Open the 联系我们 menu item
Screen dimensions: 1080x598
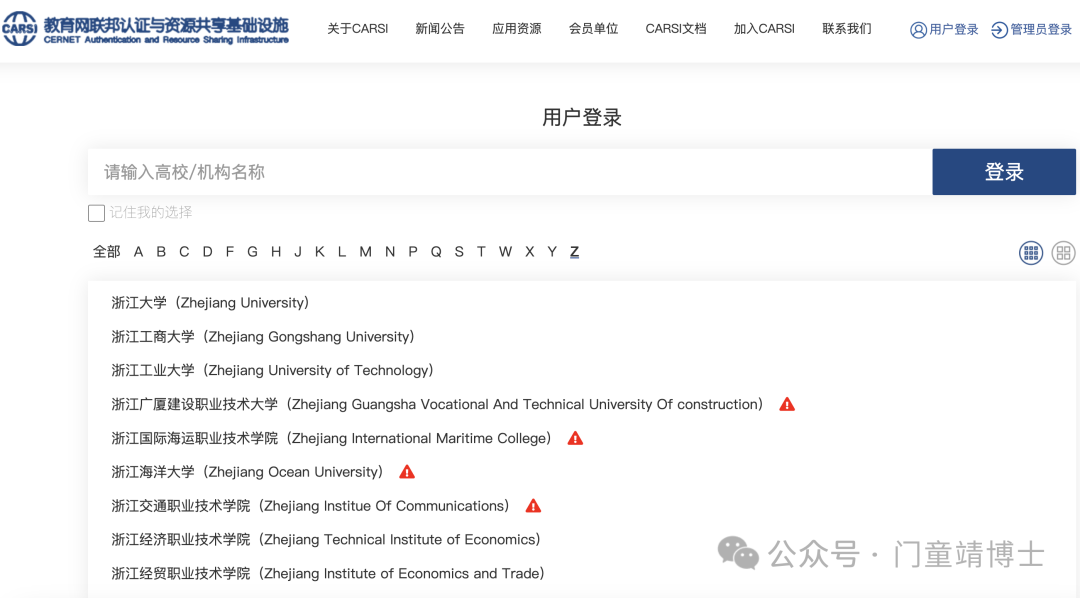[x=847, y=29]
